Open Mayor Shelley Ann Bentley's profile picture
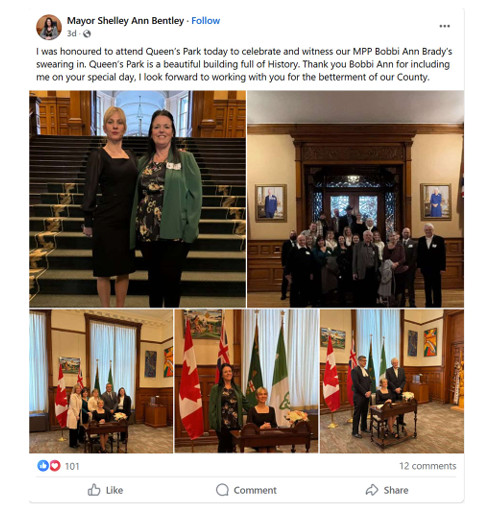This screenshot has height=517, width=485. pos(49,27)
